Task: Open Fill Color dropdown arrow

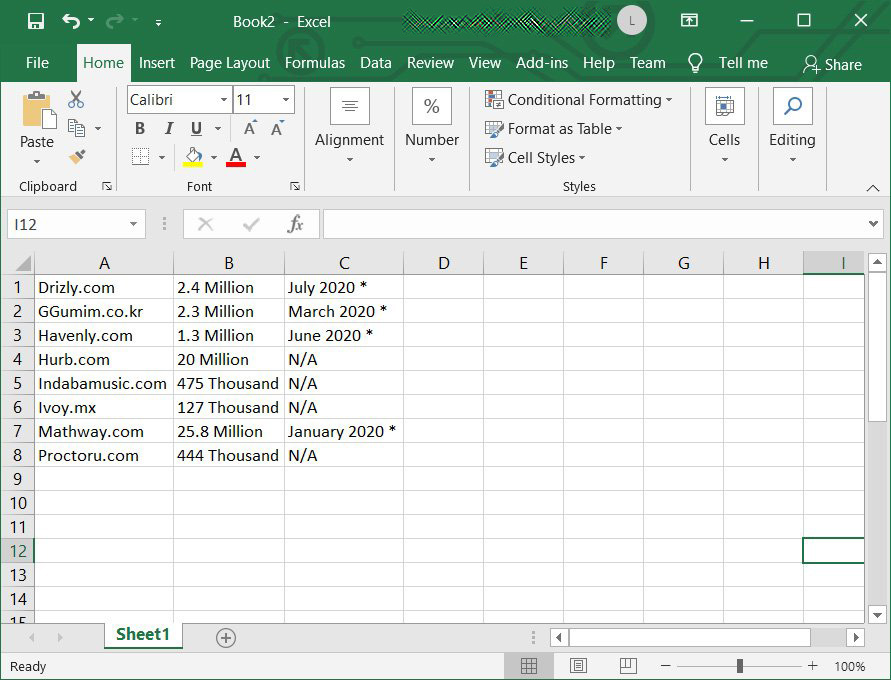Action: (214, 157)
